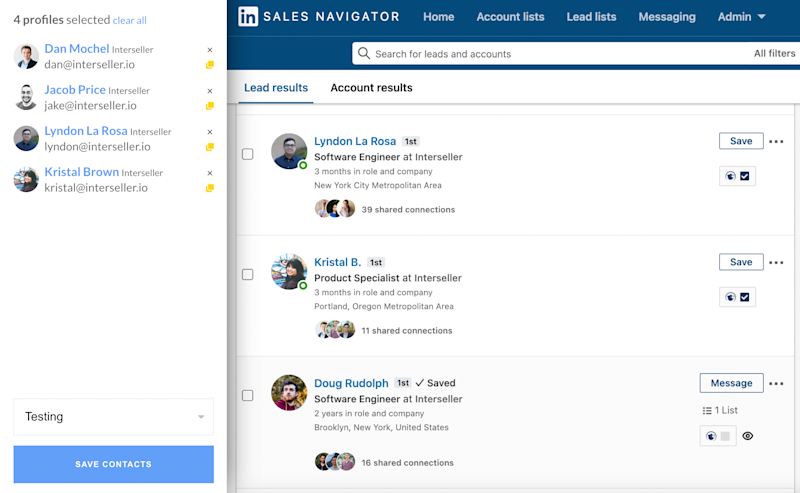Viewport: 800px width, 493px height.
Task: Switch to Account results tab
Action: click(371, 88)
